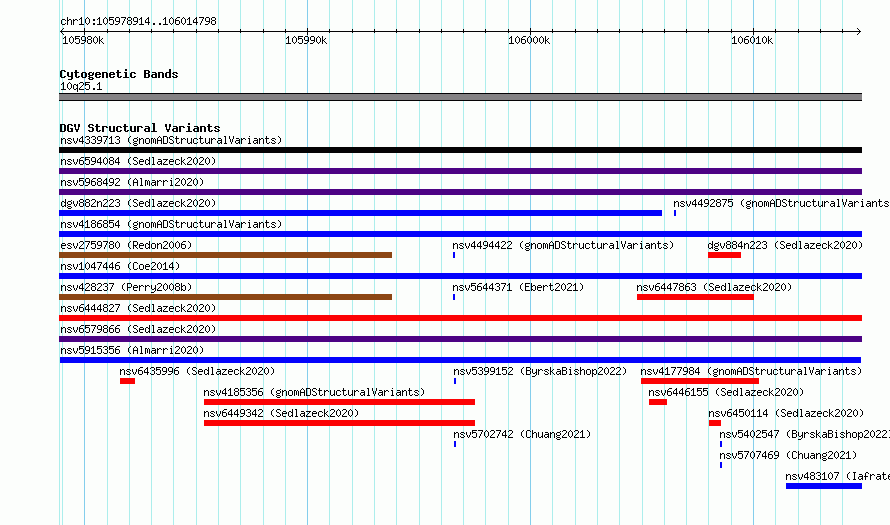Open nsv5707469 (Chuang2021) label
The width and height of the screenshot is (890, 525).
pos(788,455)
